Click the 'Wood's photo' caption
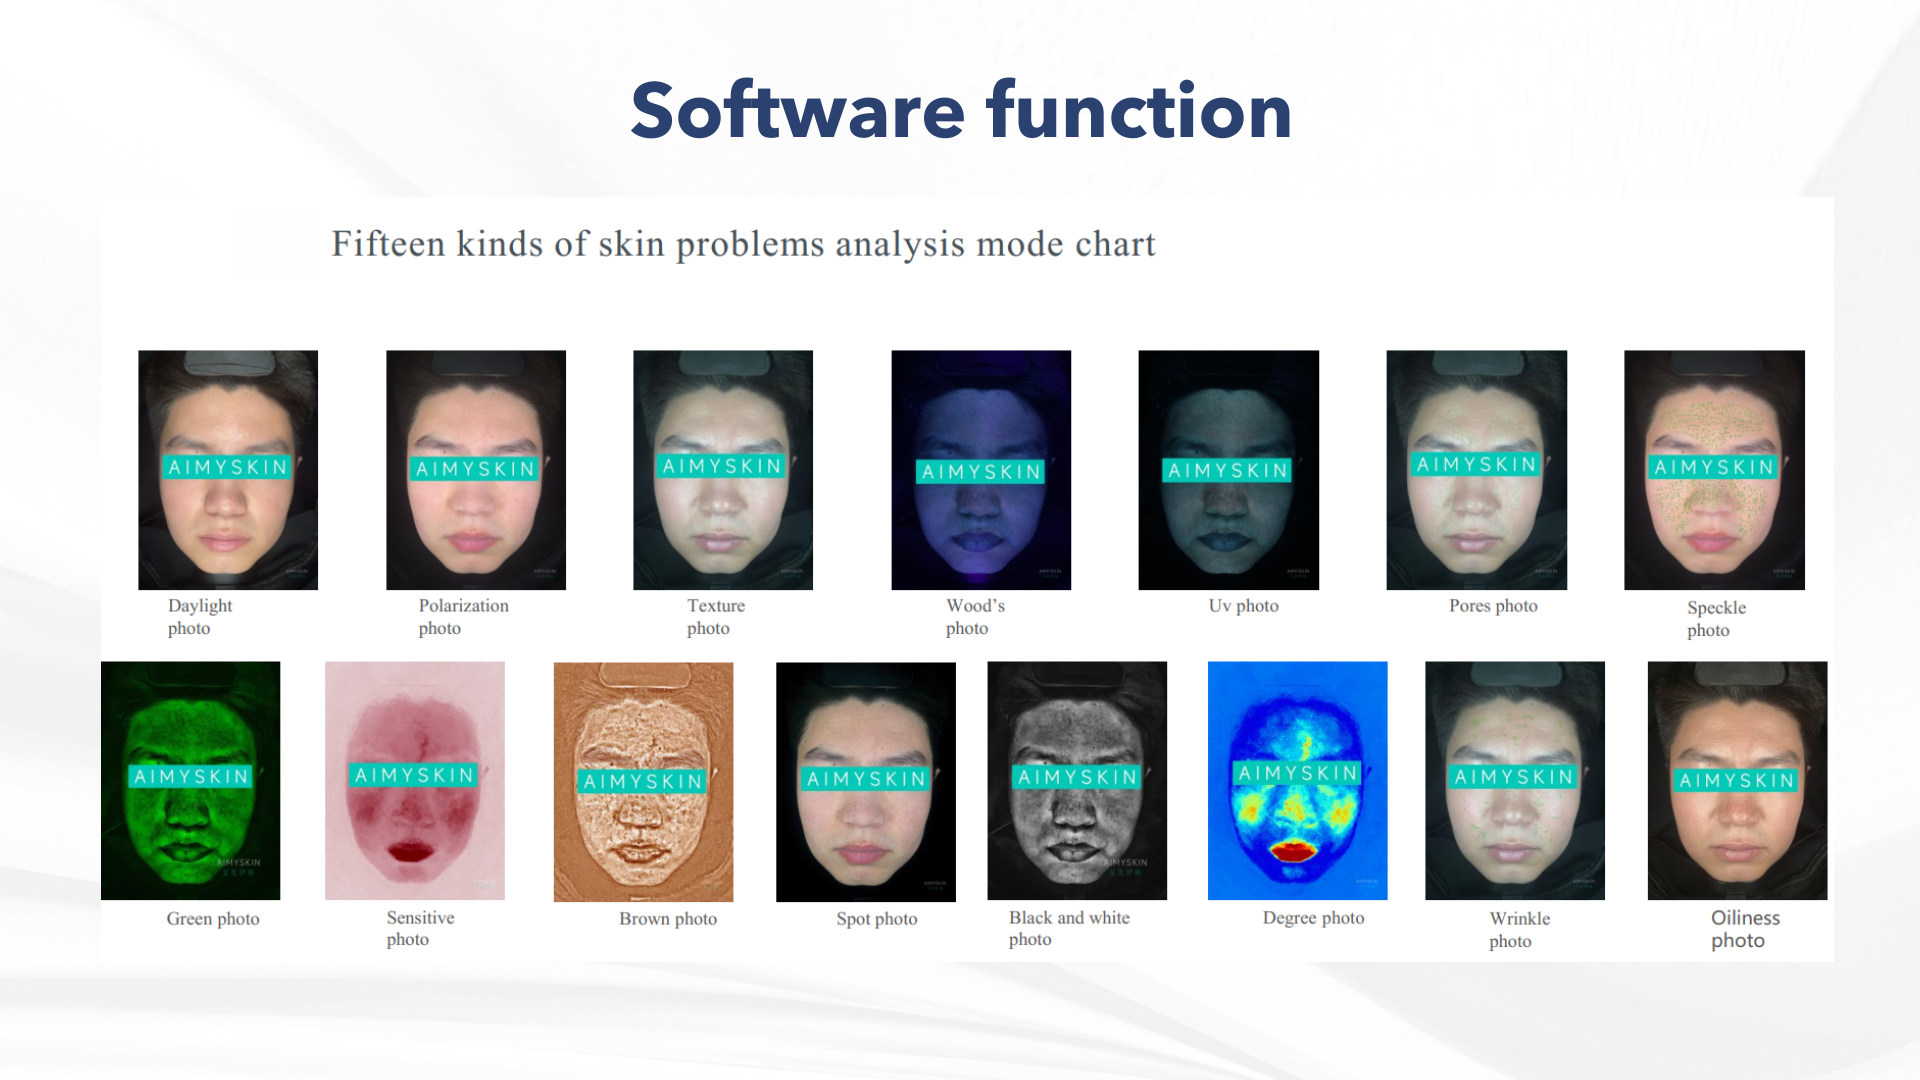Screen dimensions: 1920x1080 (976, 617)
